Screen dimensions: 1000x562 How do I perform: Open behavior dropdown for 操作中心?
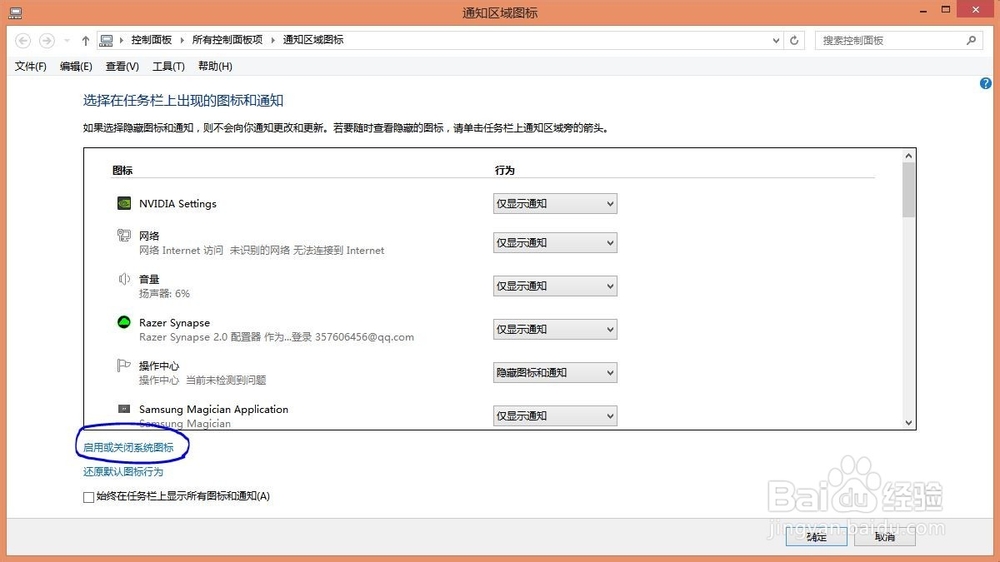555,373
